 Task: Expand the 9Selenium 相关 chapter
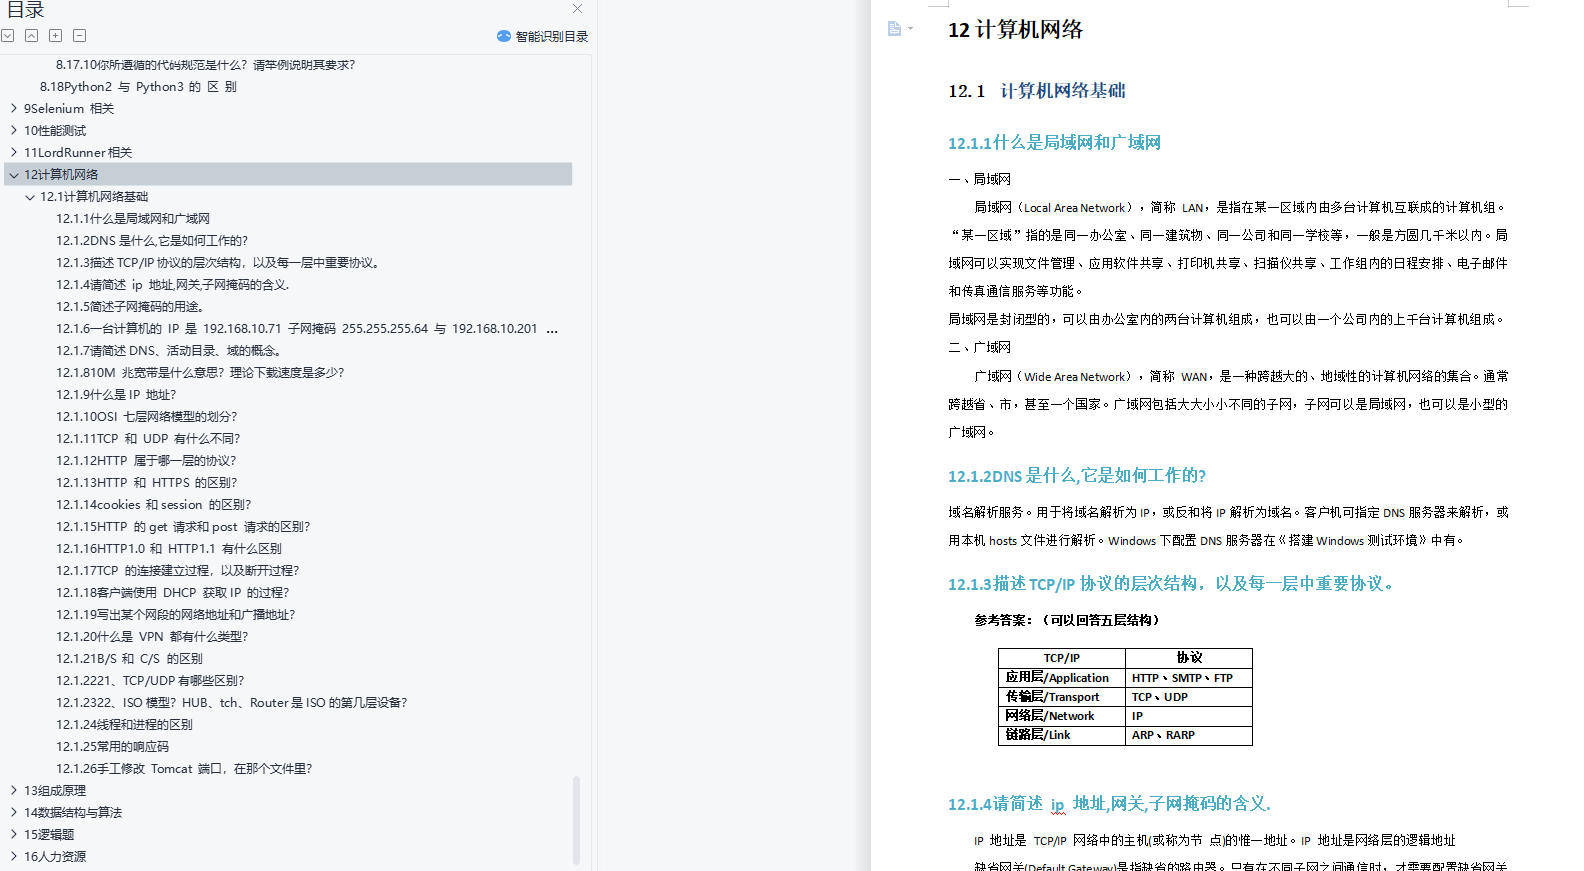(x=13, y=108)
